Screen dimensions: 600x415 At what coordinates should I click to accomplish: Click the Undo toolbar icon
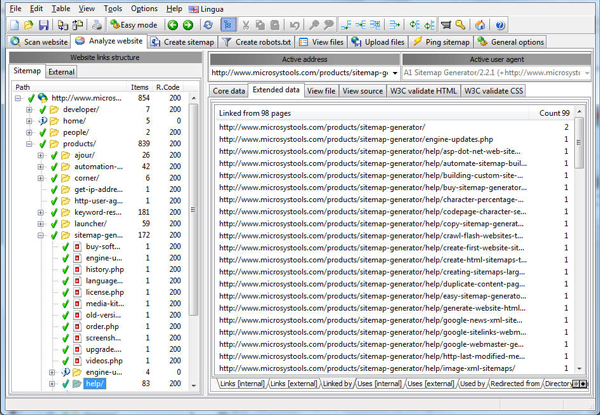294,25
